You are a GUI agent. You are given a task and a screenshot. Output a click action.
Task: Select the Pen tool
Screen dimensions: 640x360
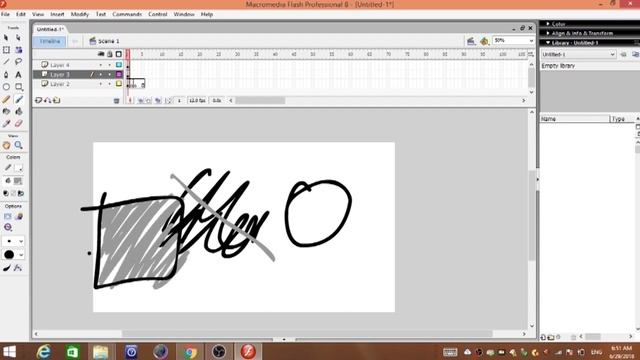coord(6,75)
